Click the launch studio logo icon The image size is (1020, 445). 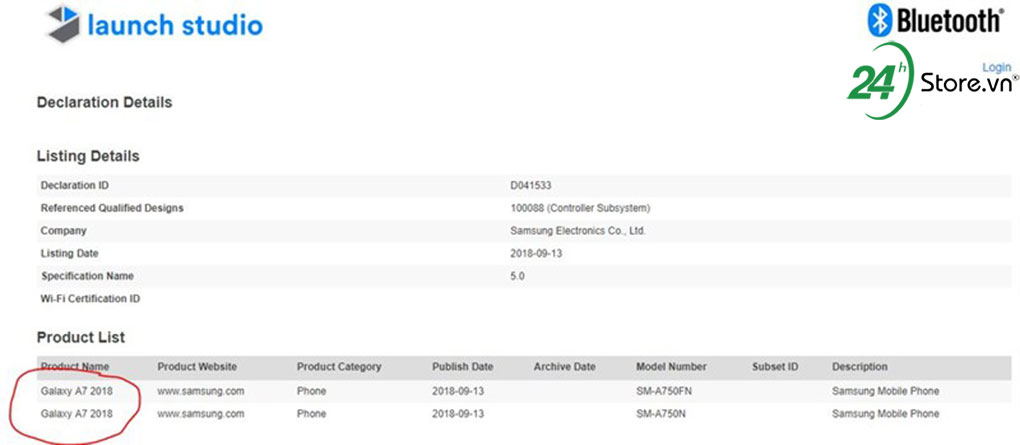[x=62, y=23]
